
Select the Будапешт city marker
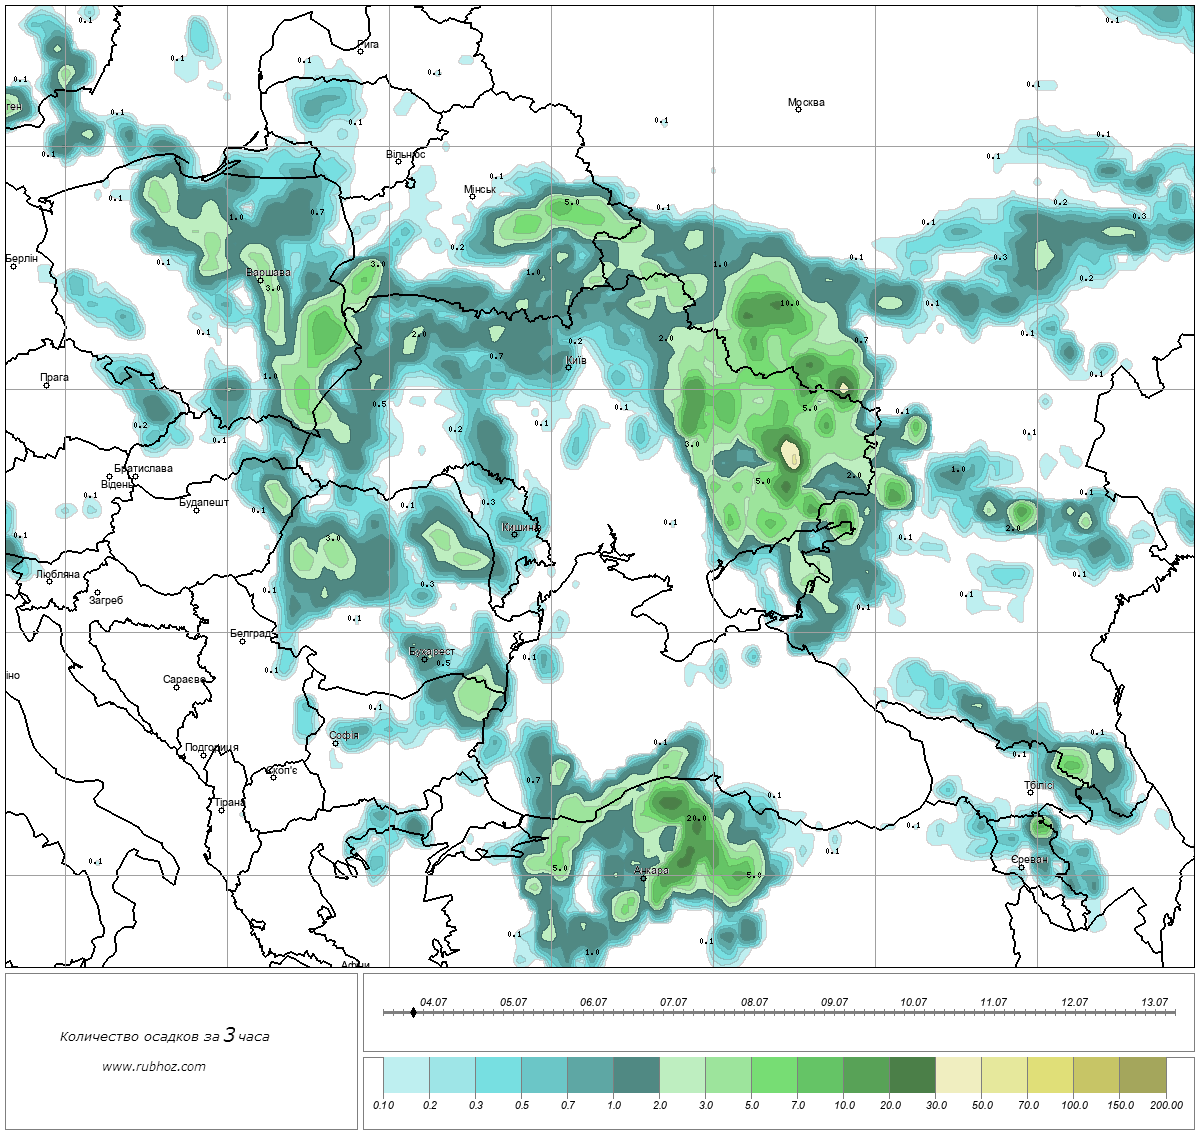197,510
